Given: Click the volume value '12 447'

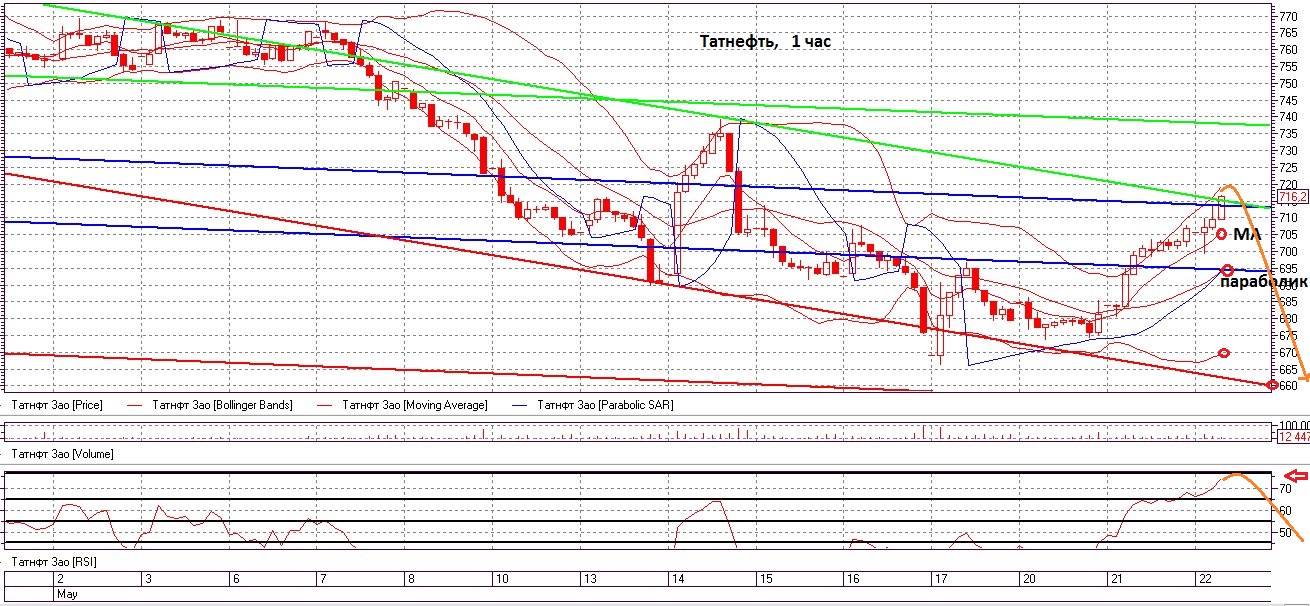Looking at the screenshot, I should pos(1294,437).
